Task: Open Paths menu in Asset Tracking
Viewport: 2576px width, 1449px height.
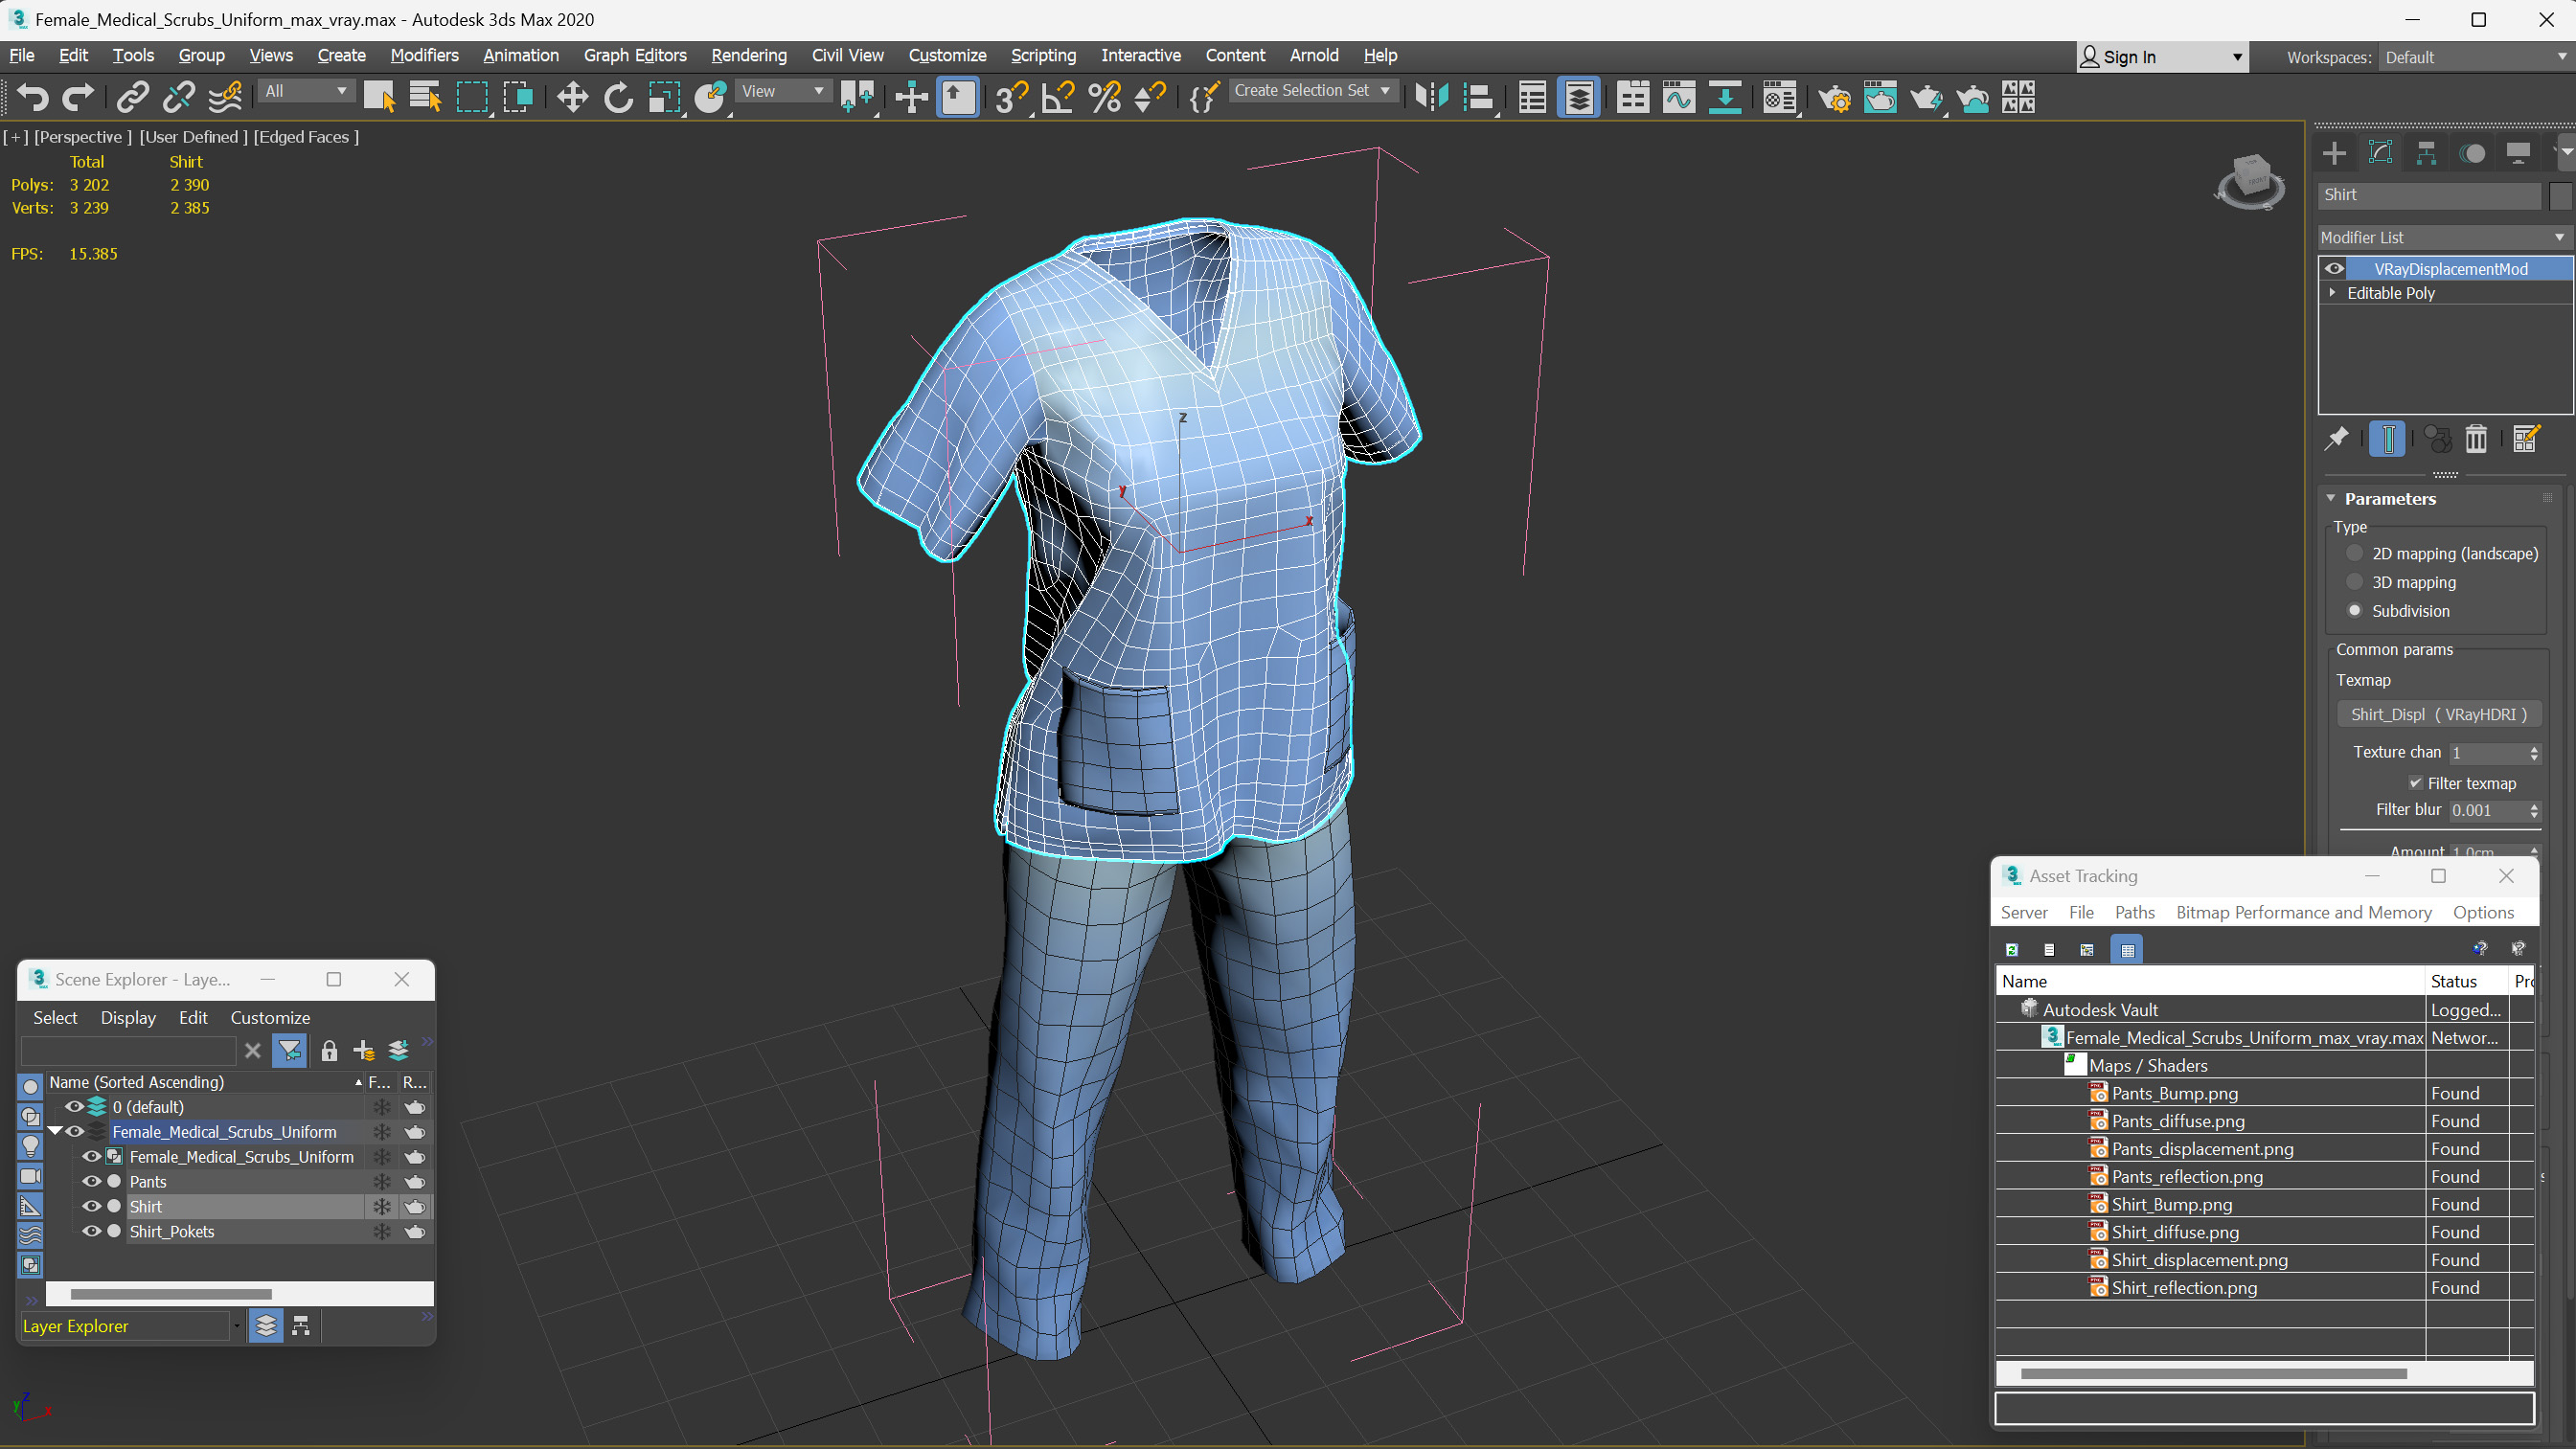Action: [2134, 912]
